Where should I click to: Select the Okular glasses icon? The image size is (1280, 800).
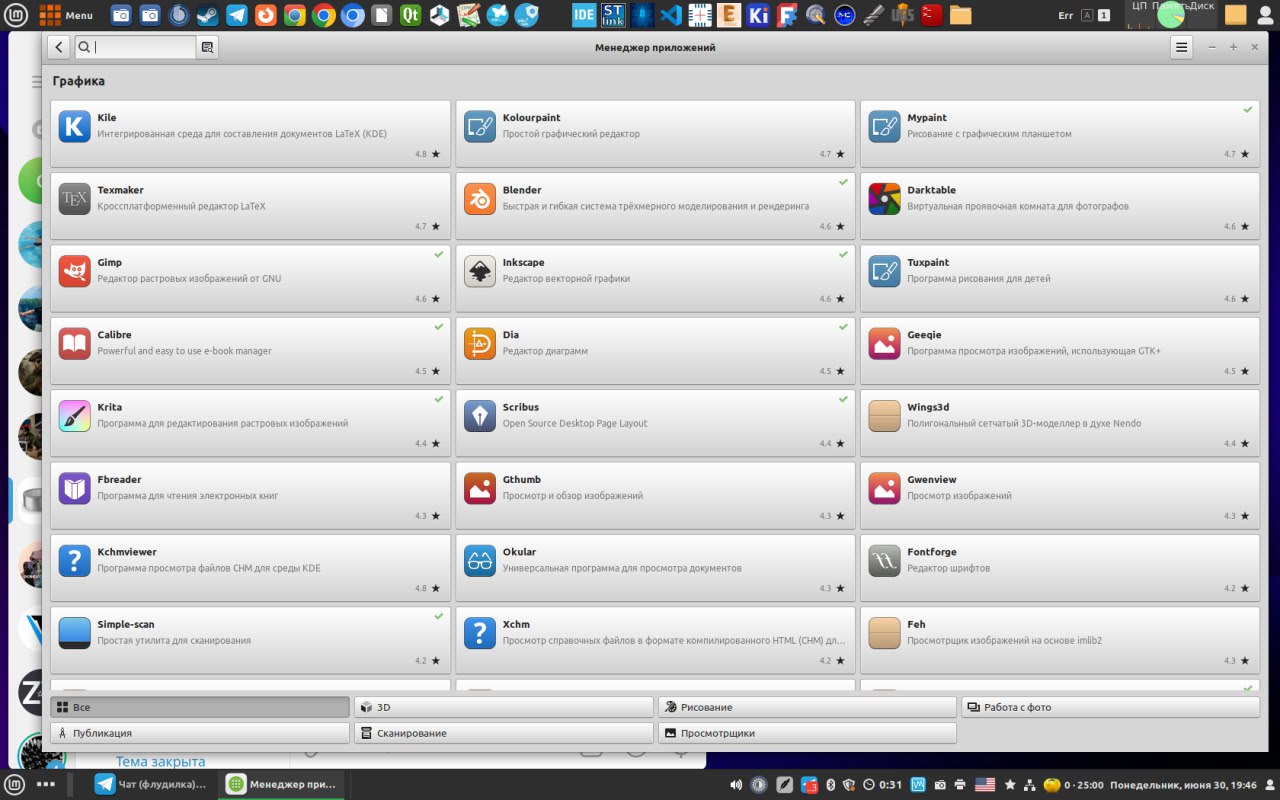click(480, 561)
